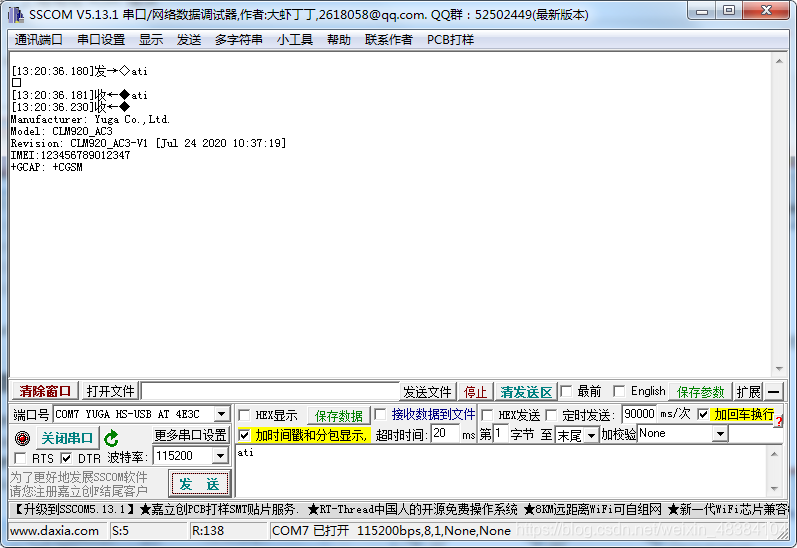
Task: Click the S:5 sent counter
Action: [120, 531]
